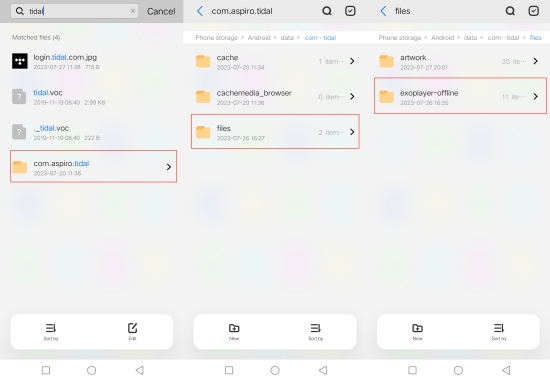Create New folder in files panel
The width and height of the screenshot is (550, 381).
[x=417, y=332]
